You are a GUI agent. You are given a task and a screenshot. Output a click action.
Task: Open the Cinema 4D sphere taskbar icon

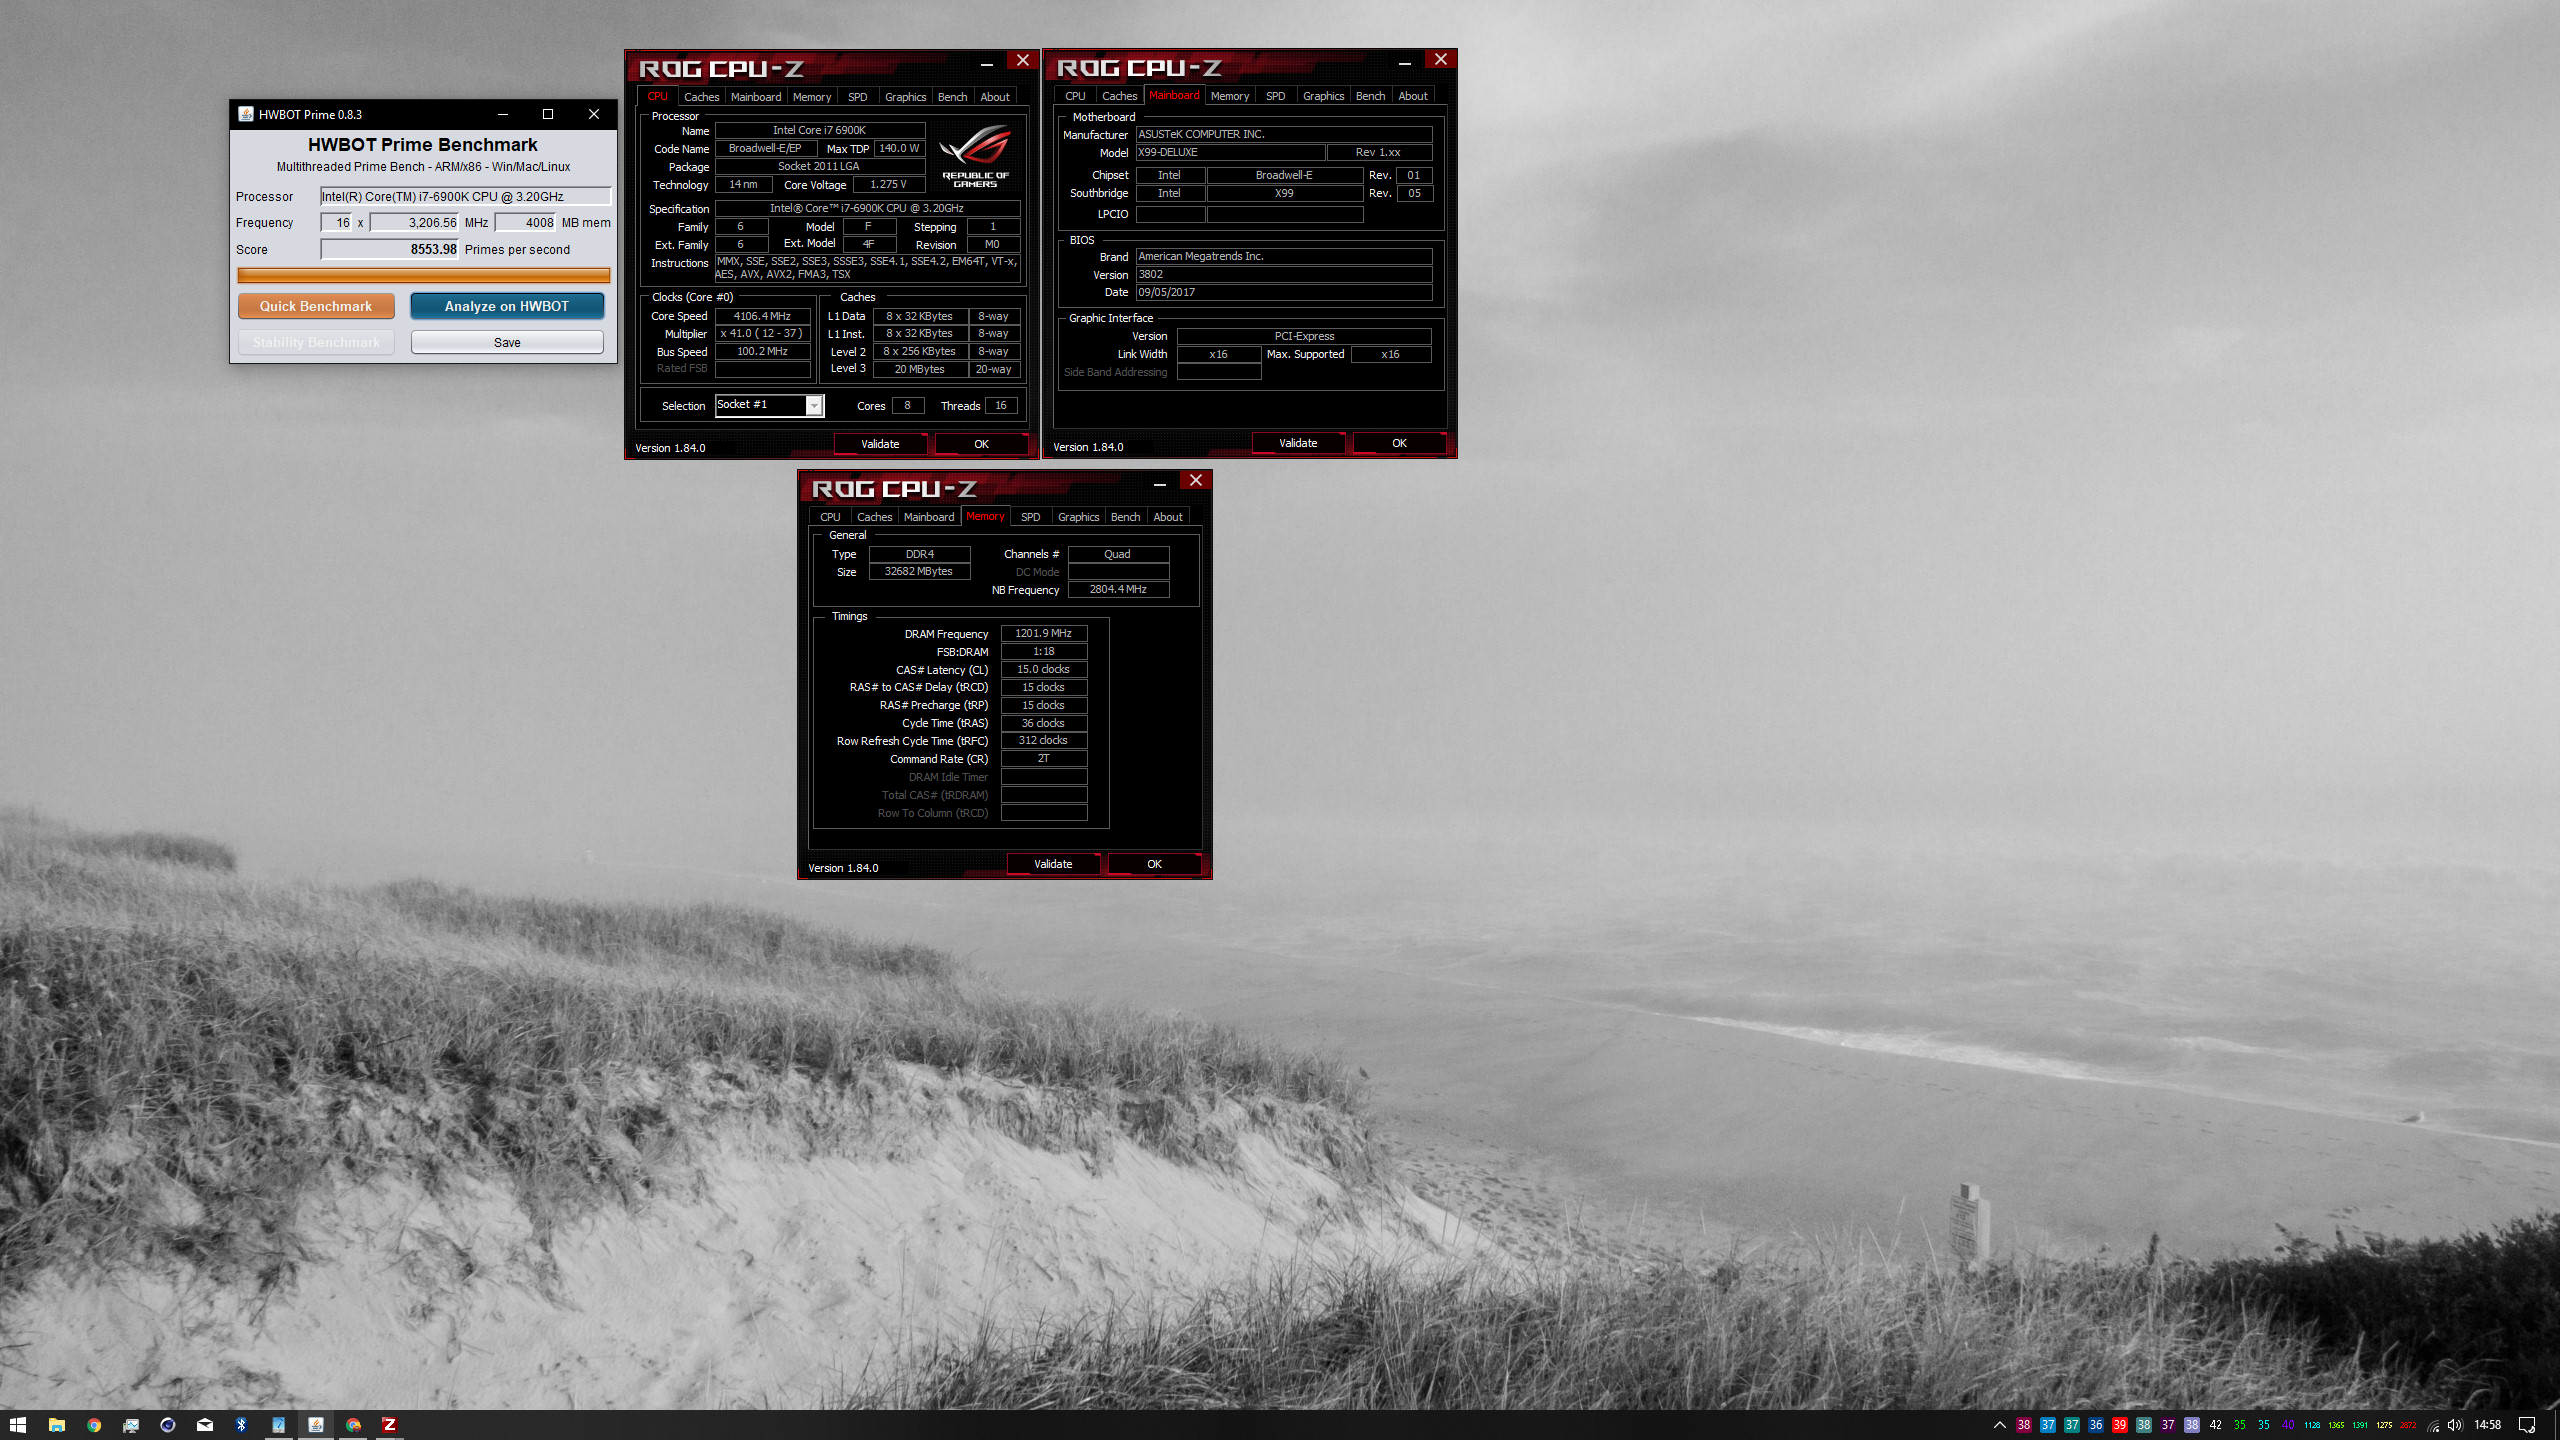(168, 1425)
